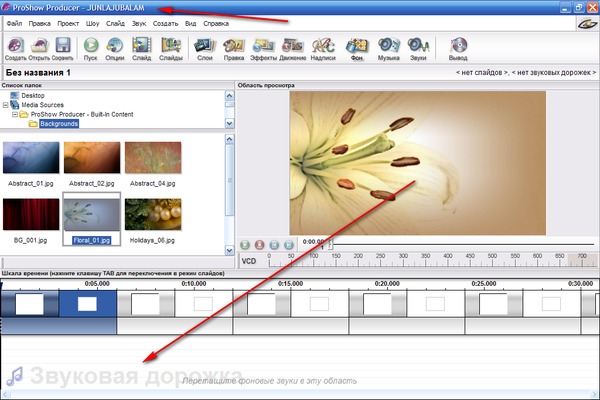
Task: Click the previous slide button under preview
Action: point(274,245)
